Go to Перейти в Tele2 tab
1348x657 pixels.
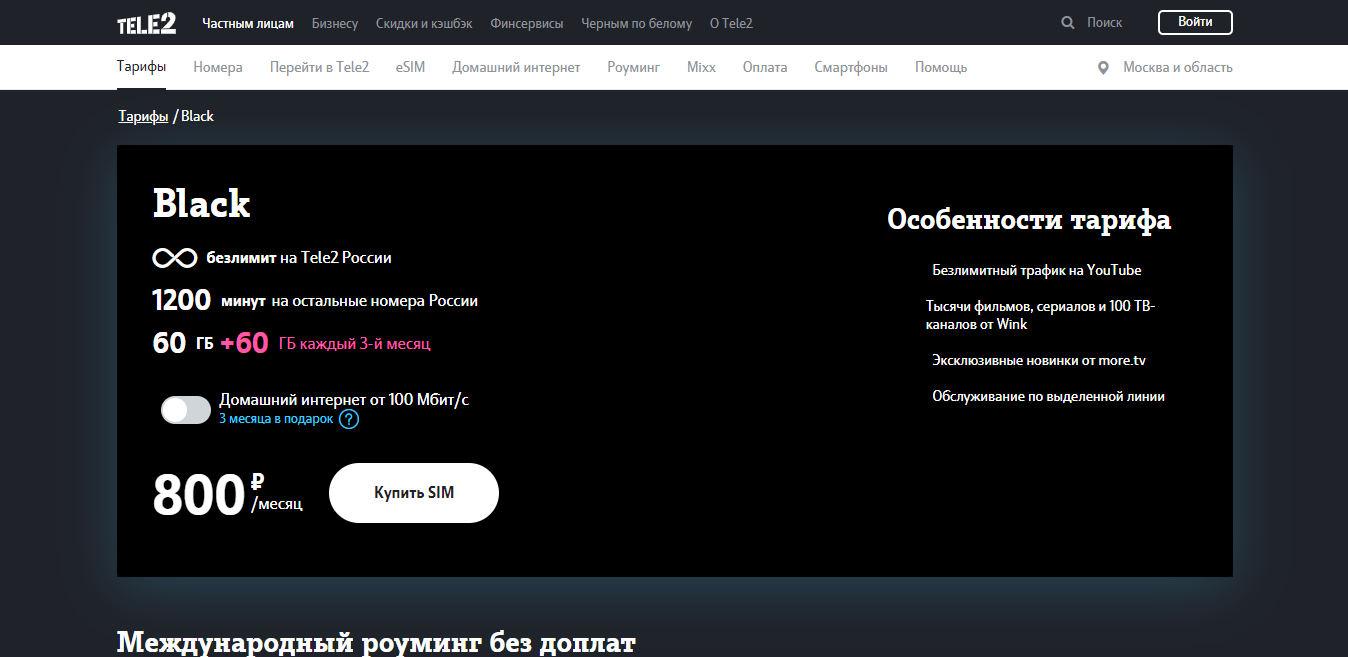[x=319, y=68]
